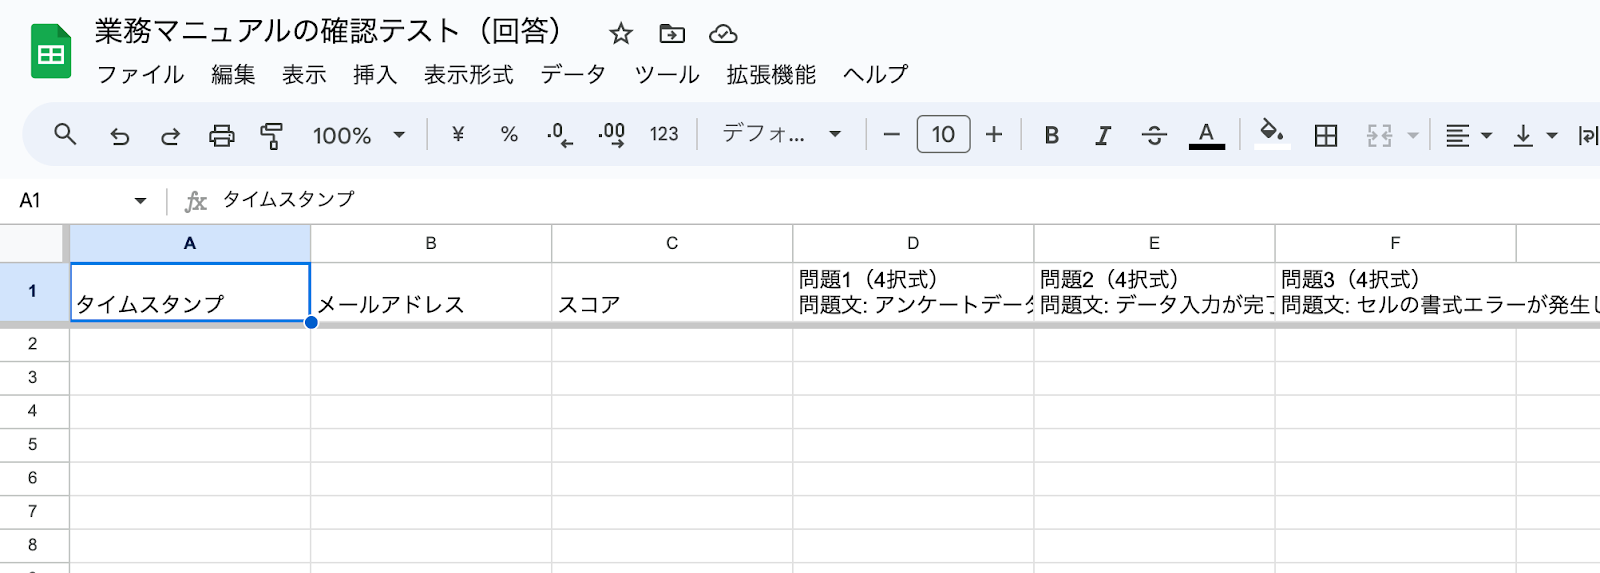Open the 表示 menu

pyautogui.click(x=304, y=75)
